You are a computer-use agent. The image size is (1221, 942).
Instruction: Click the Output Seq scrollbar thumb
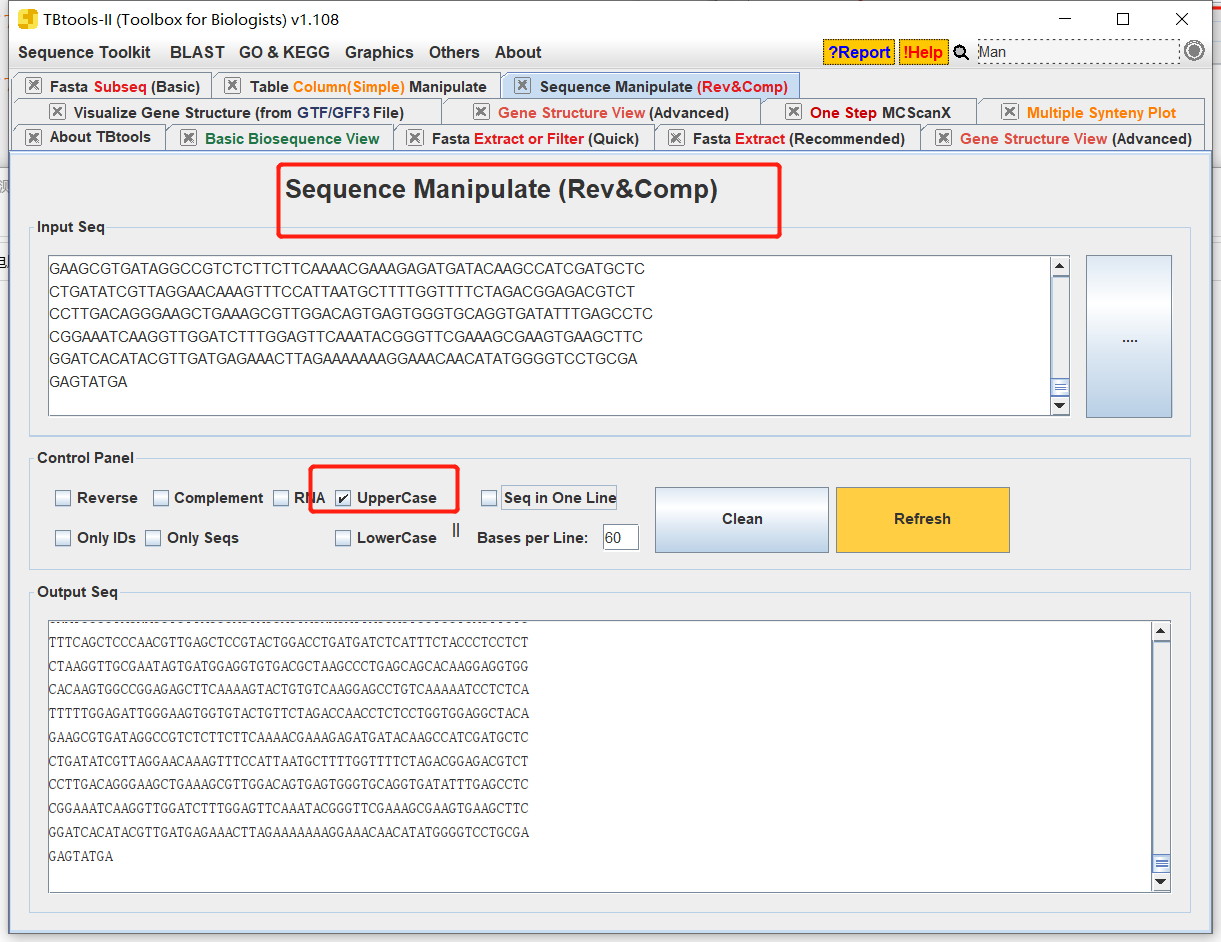pyautogui.click(x=1161, y=865)
